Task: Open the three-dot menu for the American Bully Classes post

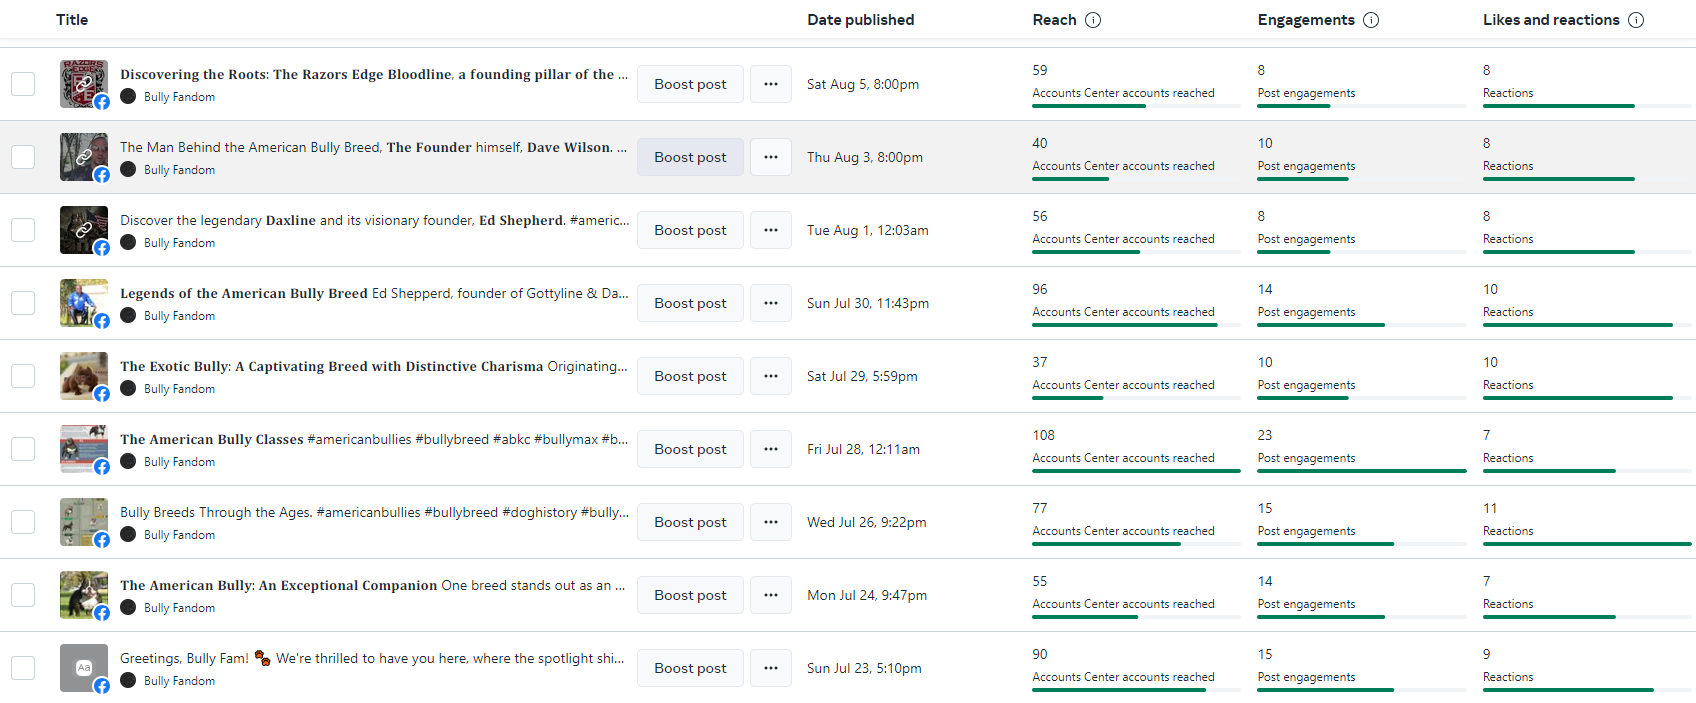Action: [771, 449]
